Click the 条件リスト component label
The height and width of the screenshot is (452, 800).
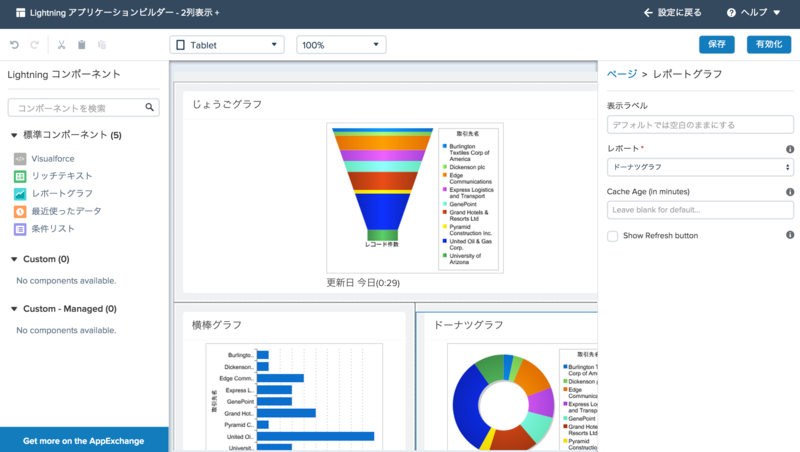(53, 229)
